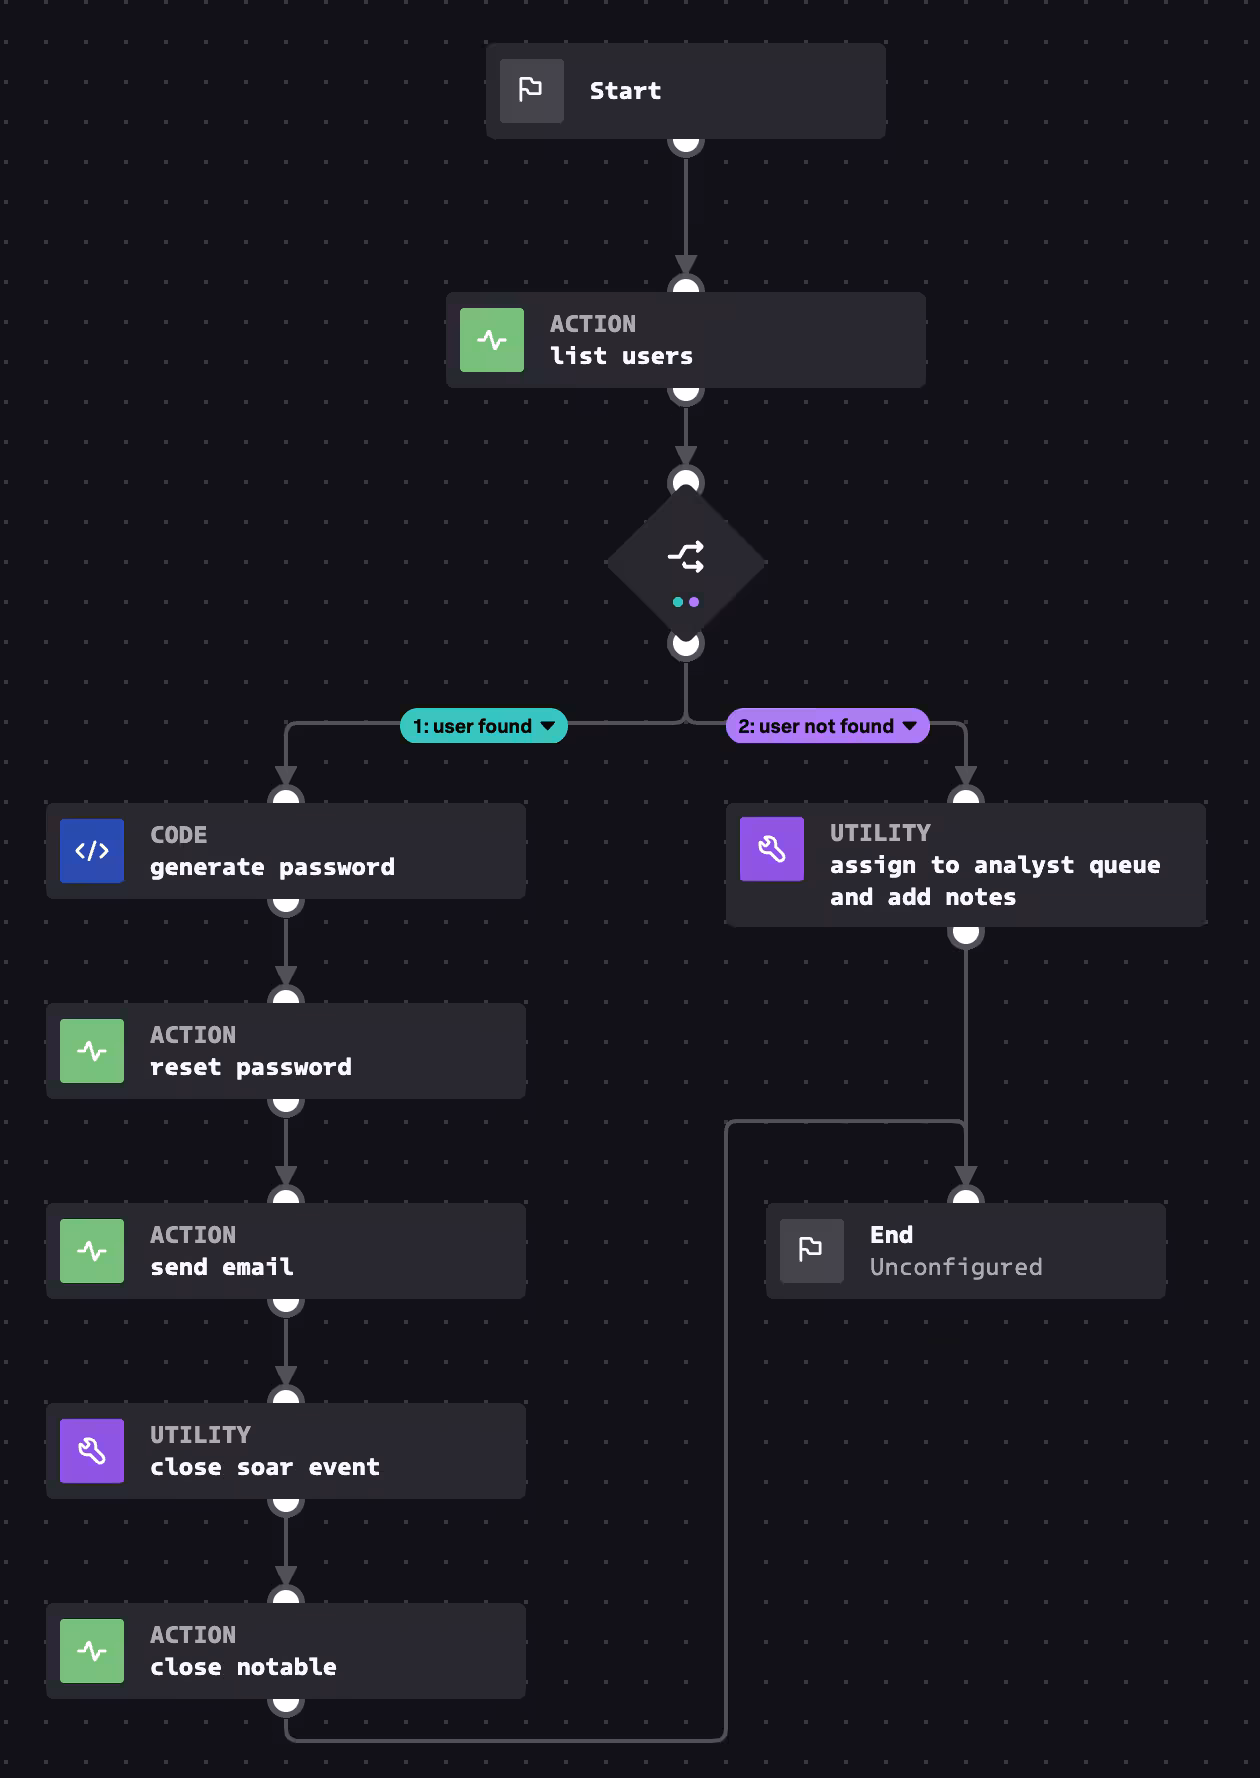1260x1778 pixels.
Task: Click the decision block shuffle icon
Action: click(686, 557)
